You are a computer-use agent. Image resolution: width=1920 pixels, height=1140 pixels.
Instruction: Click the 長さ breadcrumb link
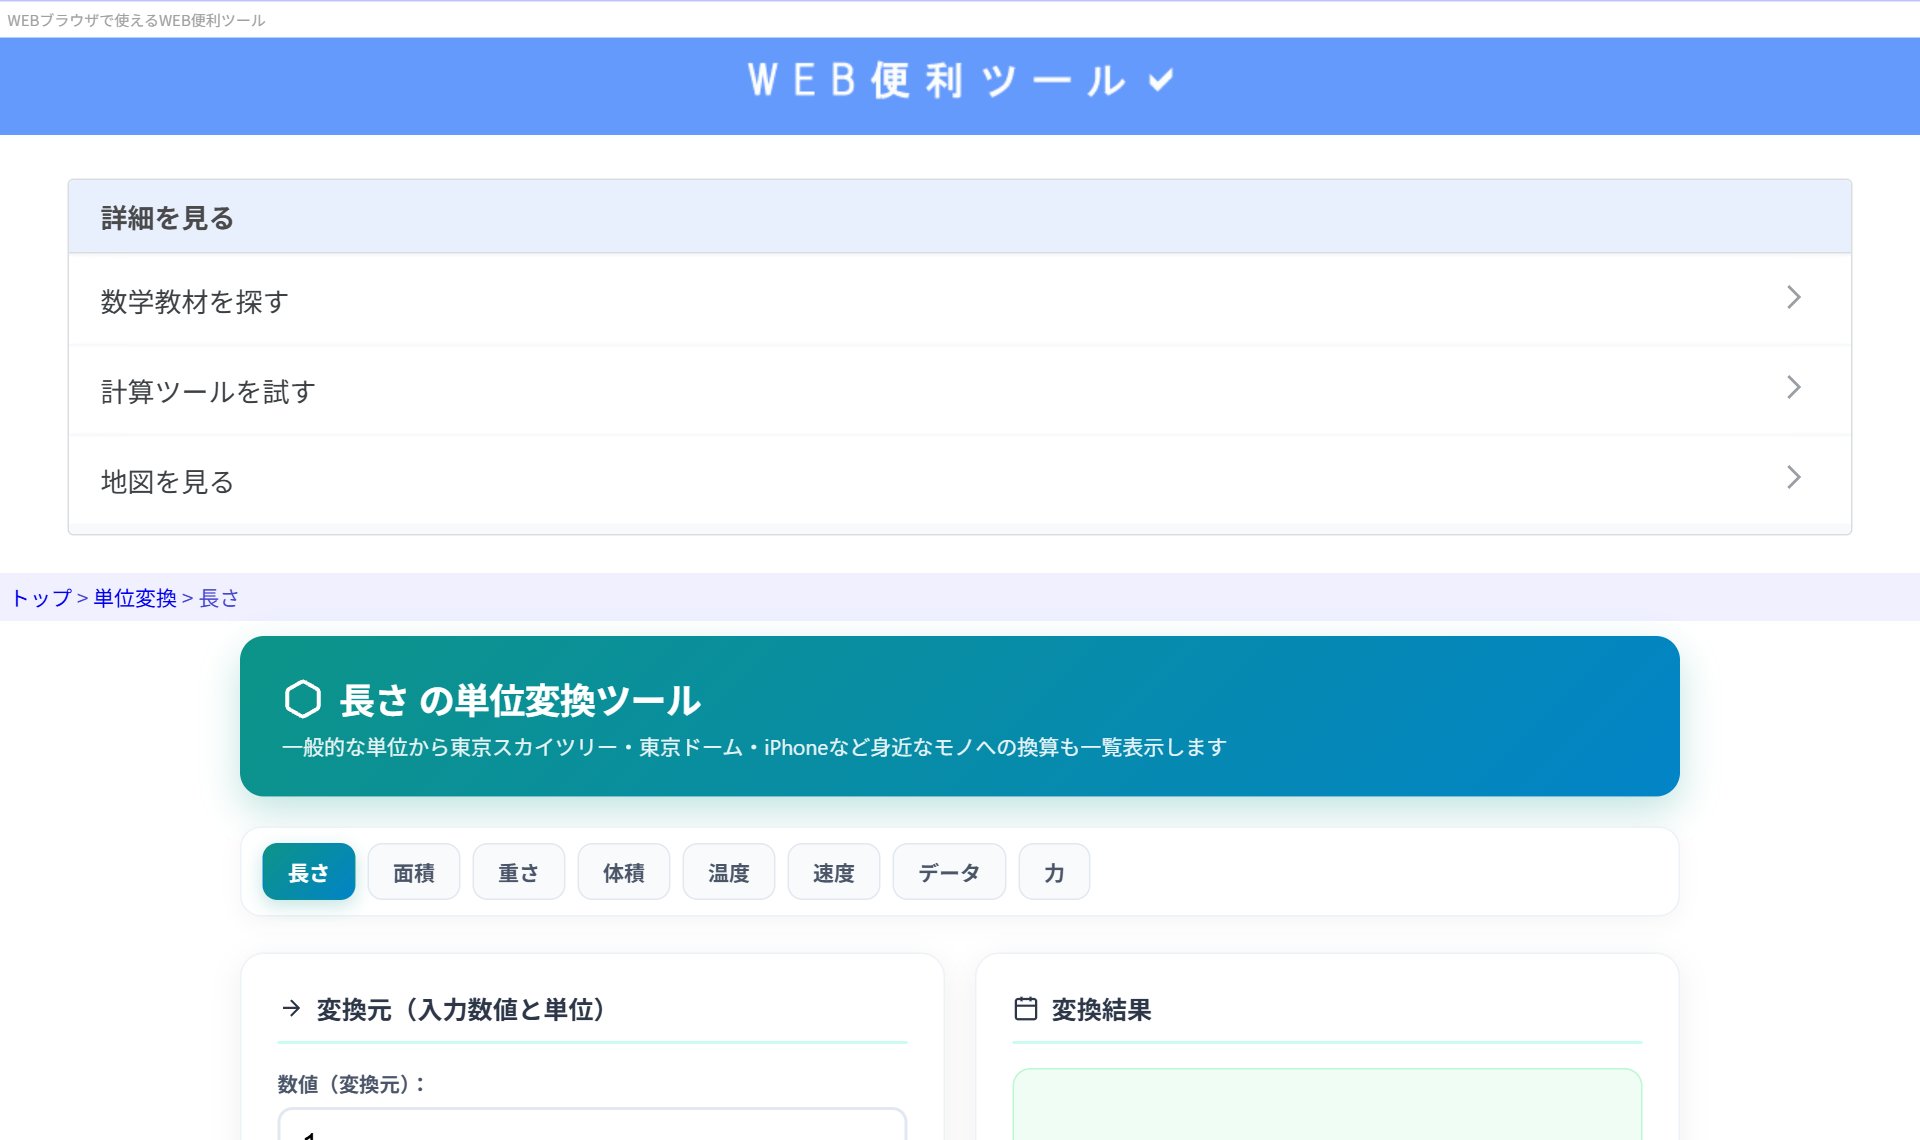pos(219,598)
